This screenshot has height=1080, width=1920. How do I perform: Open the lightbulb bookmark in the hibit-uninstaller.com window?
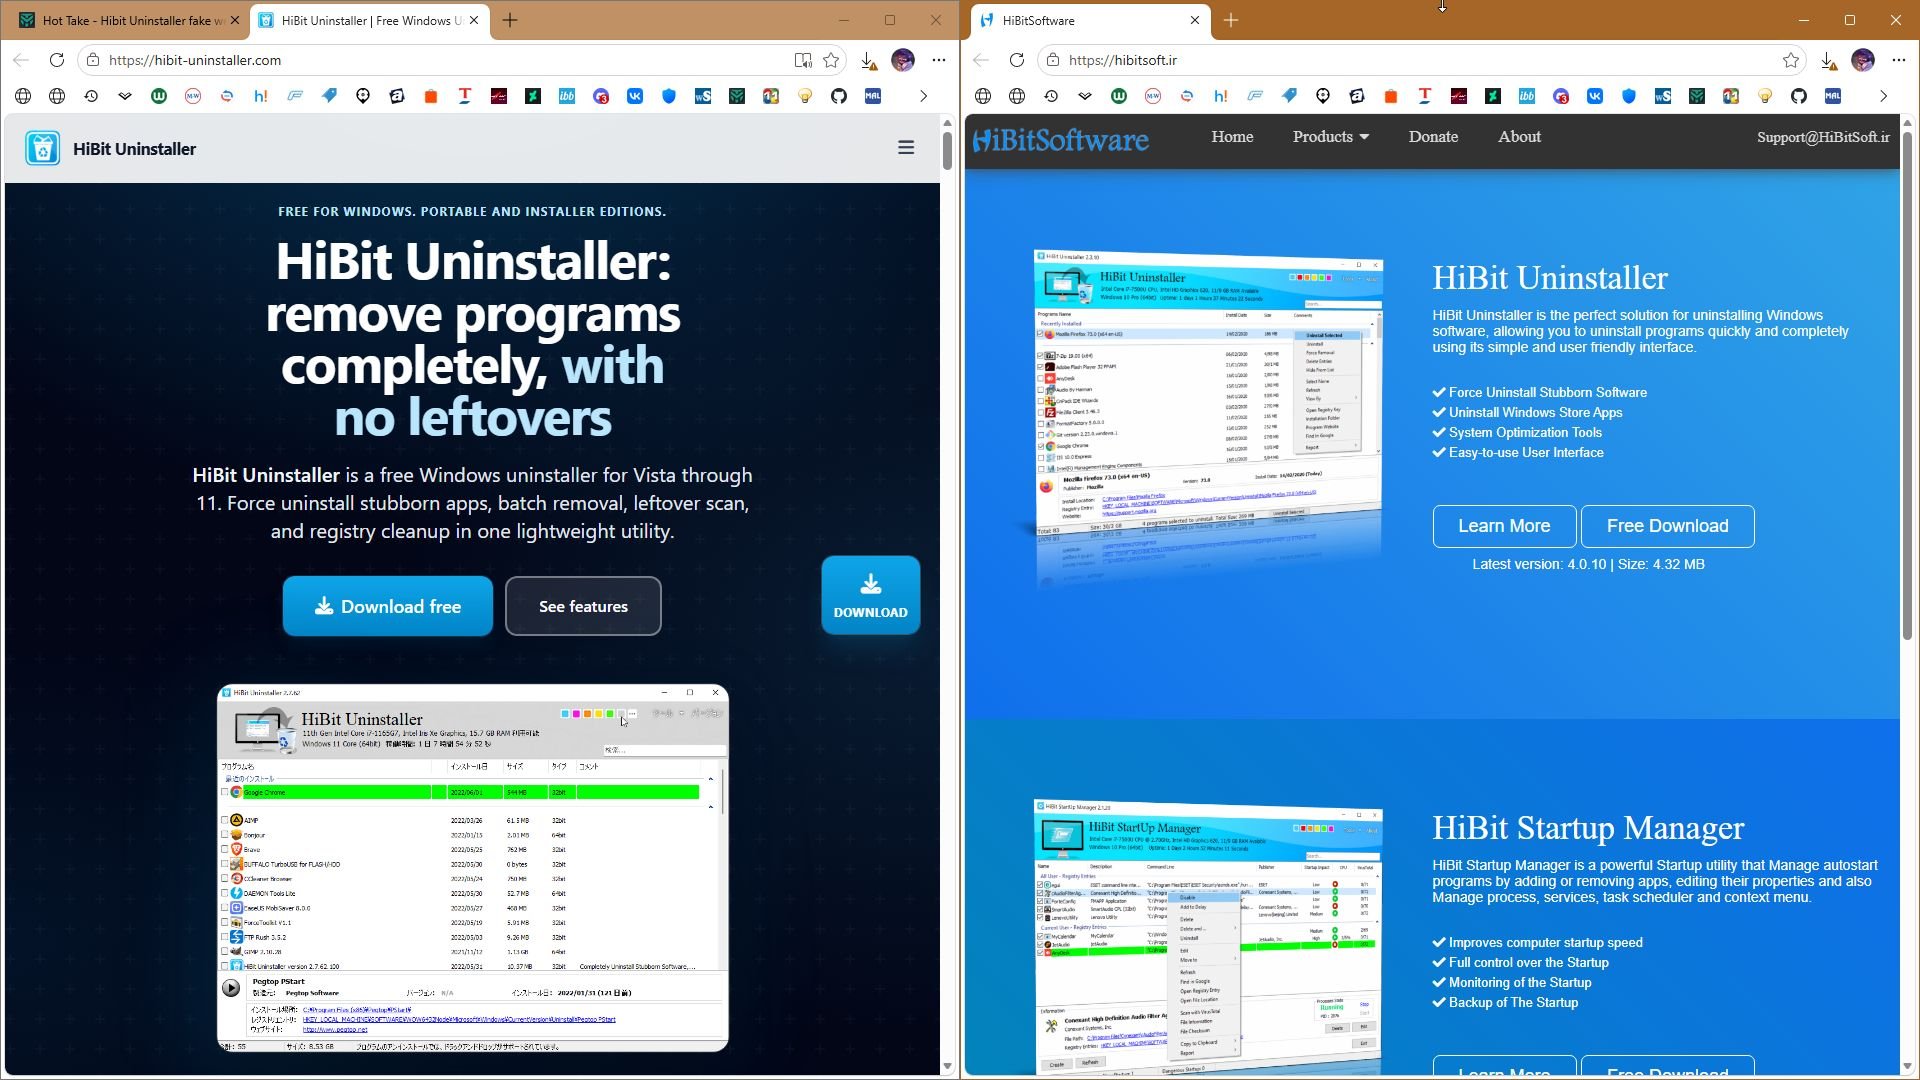[x=805, y=96]
